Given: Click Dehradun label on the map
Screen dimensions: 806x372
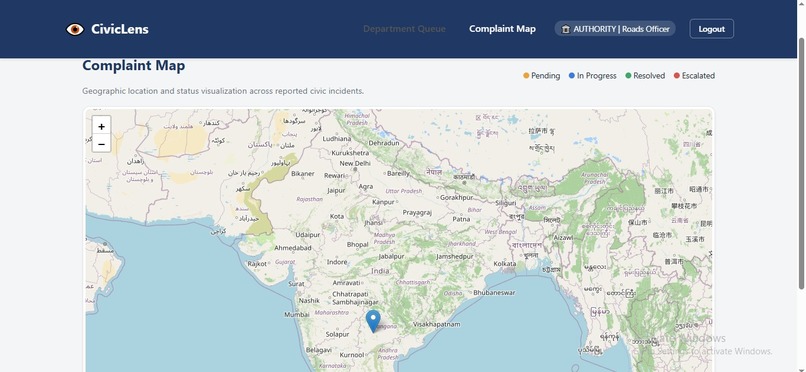Looking at the screenshot, I should [x=383, y=143].
